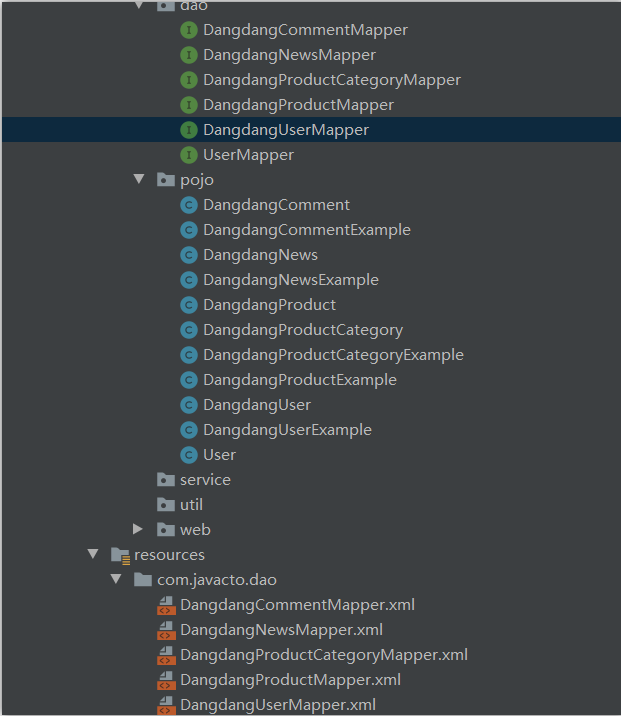
Task: Click the resources root folder icon
Action: (121, 556)
